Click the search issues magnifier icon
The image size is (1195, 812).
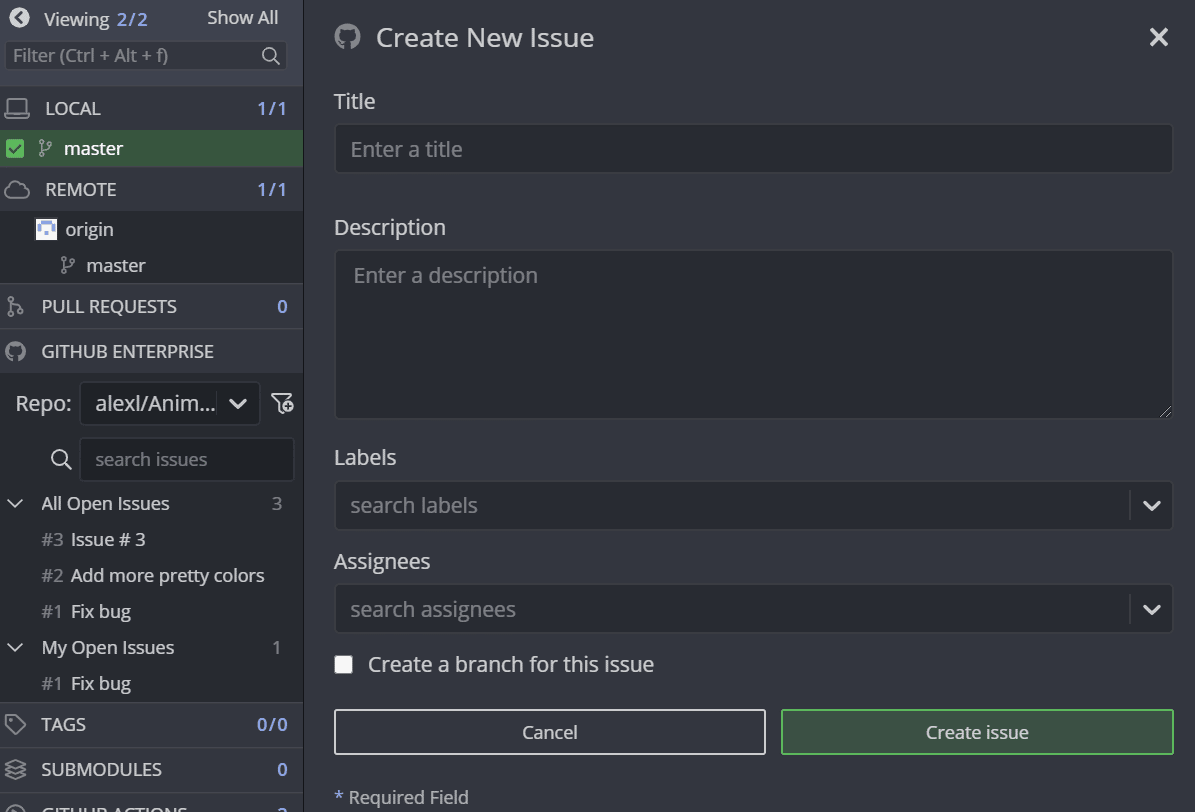[x=61, y=460]
